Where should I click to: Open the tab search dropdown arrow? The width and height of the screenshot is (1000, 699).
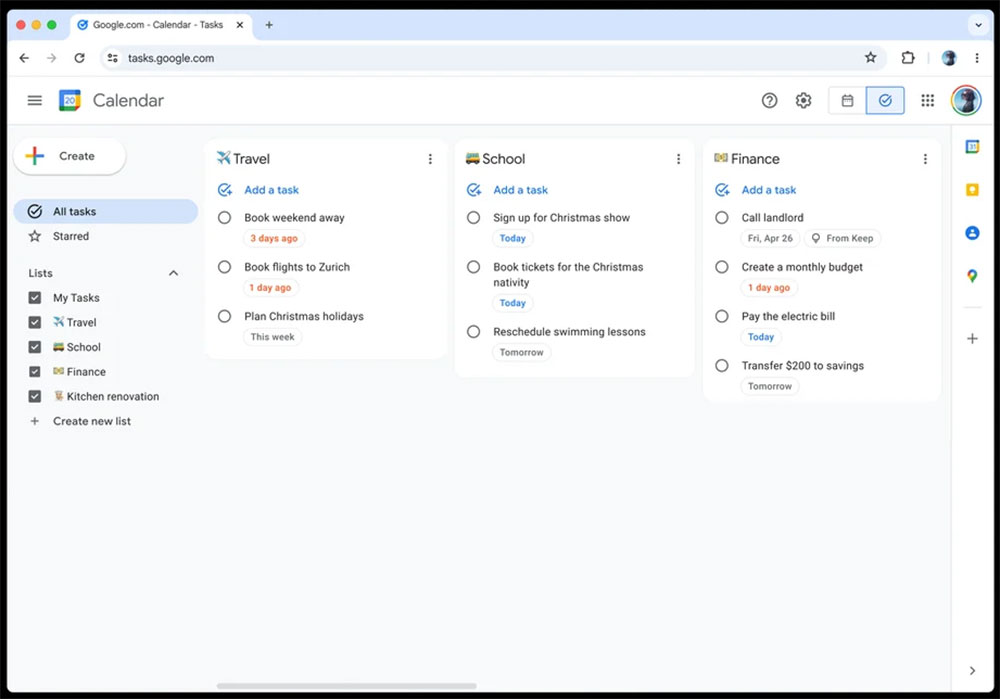click(x=978, y=25)
